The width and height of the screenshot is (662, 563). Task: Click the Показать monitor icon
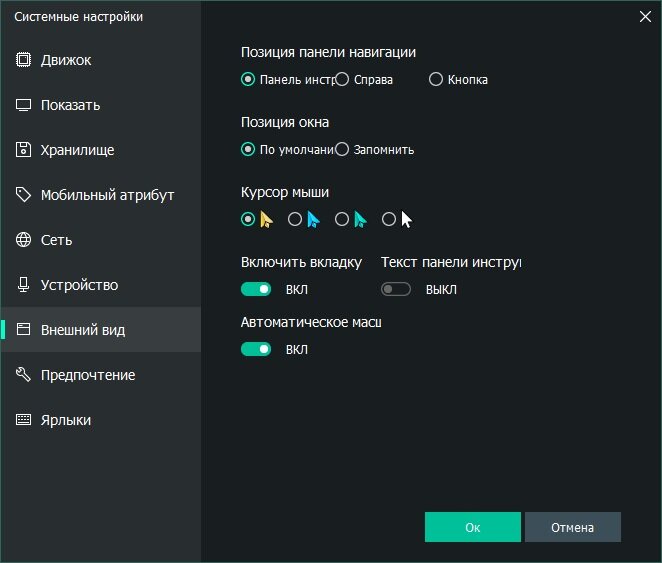(x=23, y=105)
